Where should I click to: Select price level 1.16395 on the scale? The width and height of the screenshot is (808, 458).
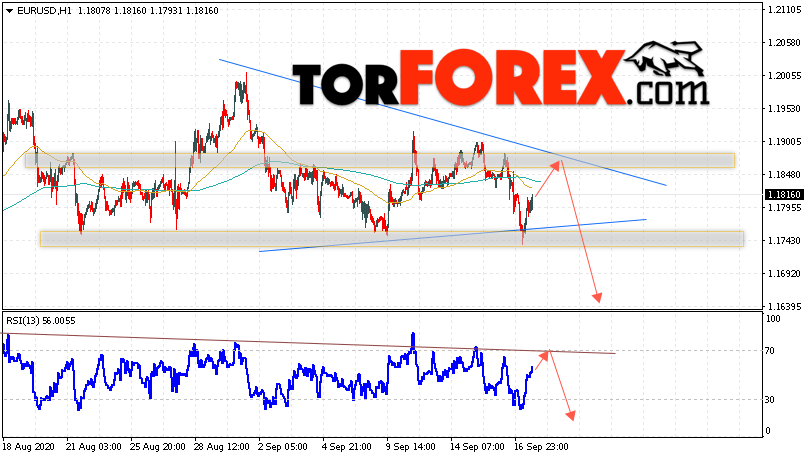pos(784,307)
